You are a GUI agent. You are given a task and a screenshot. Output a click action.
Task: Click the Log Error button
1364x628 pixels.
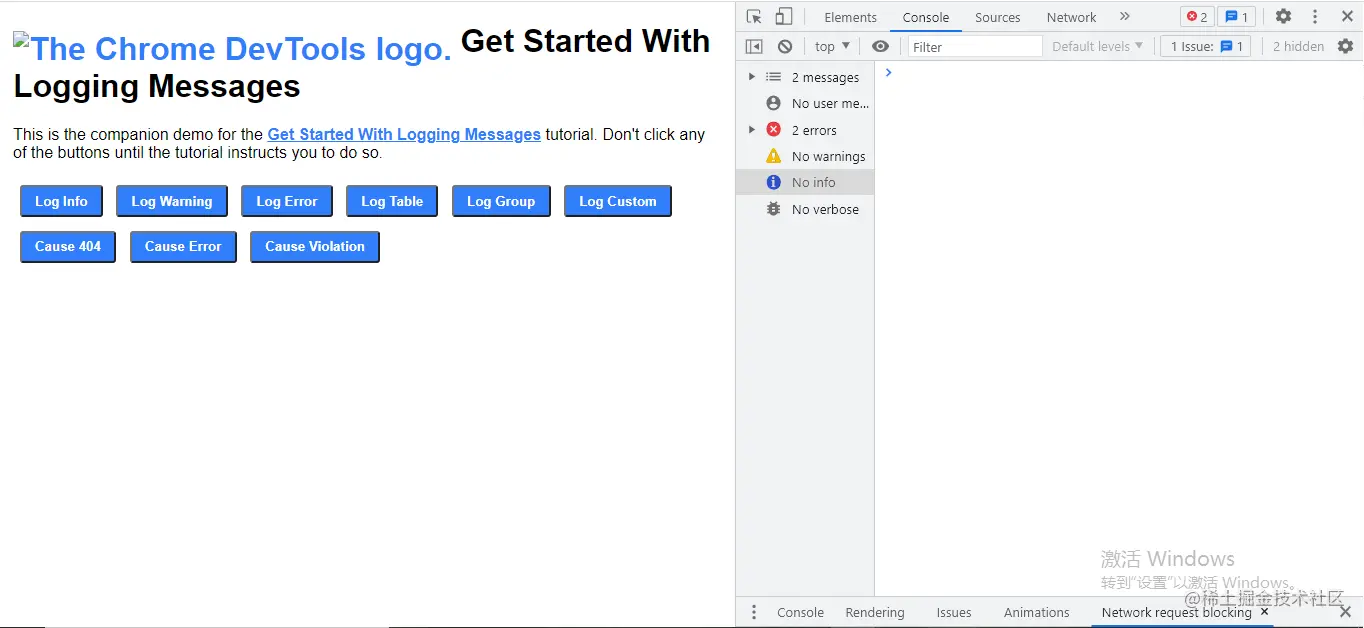(287, 201)
